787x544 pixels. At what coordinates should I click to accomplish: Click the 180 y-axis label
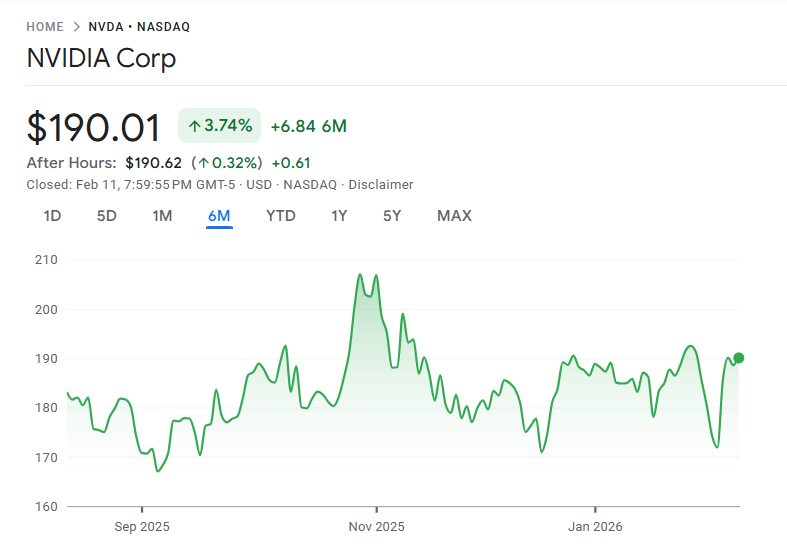46,407
